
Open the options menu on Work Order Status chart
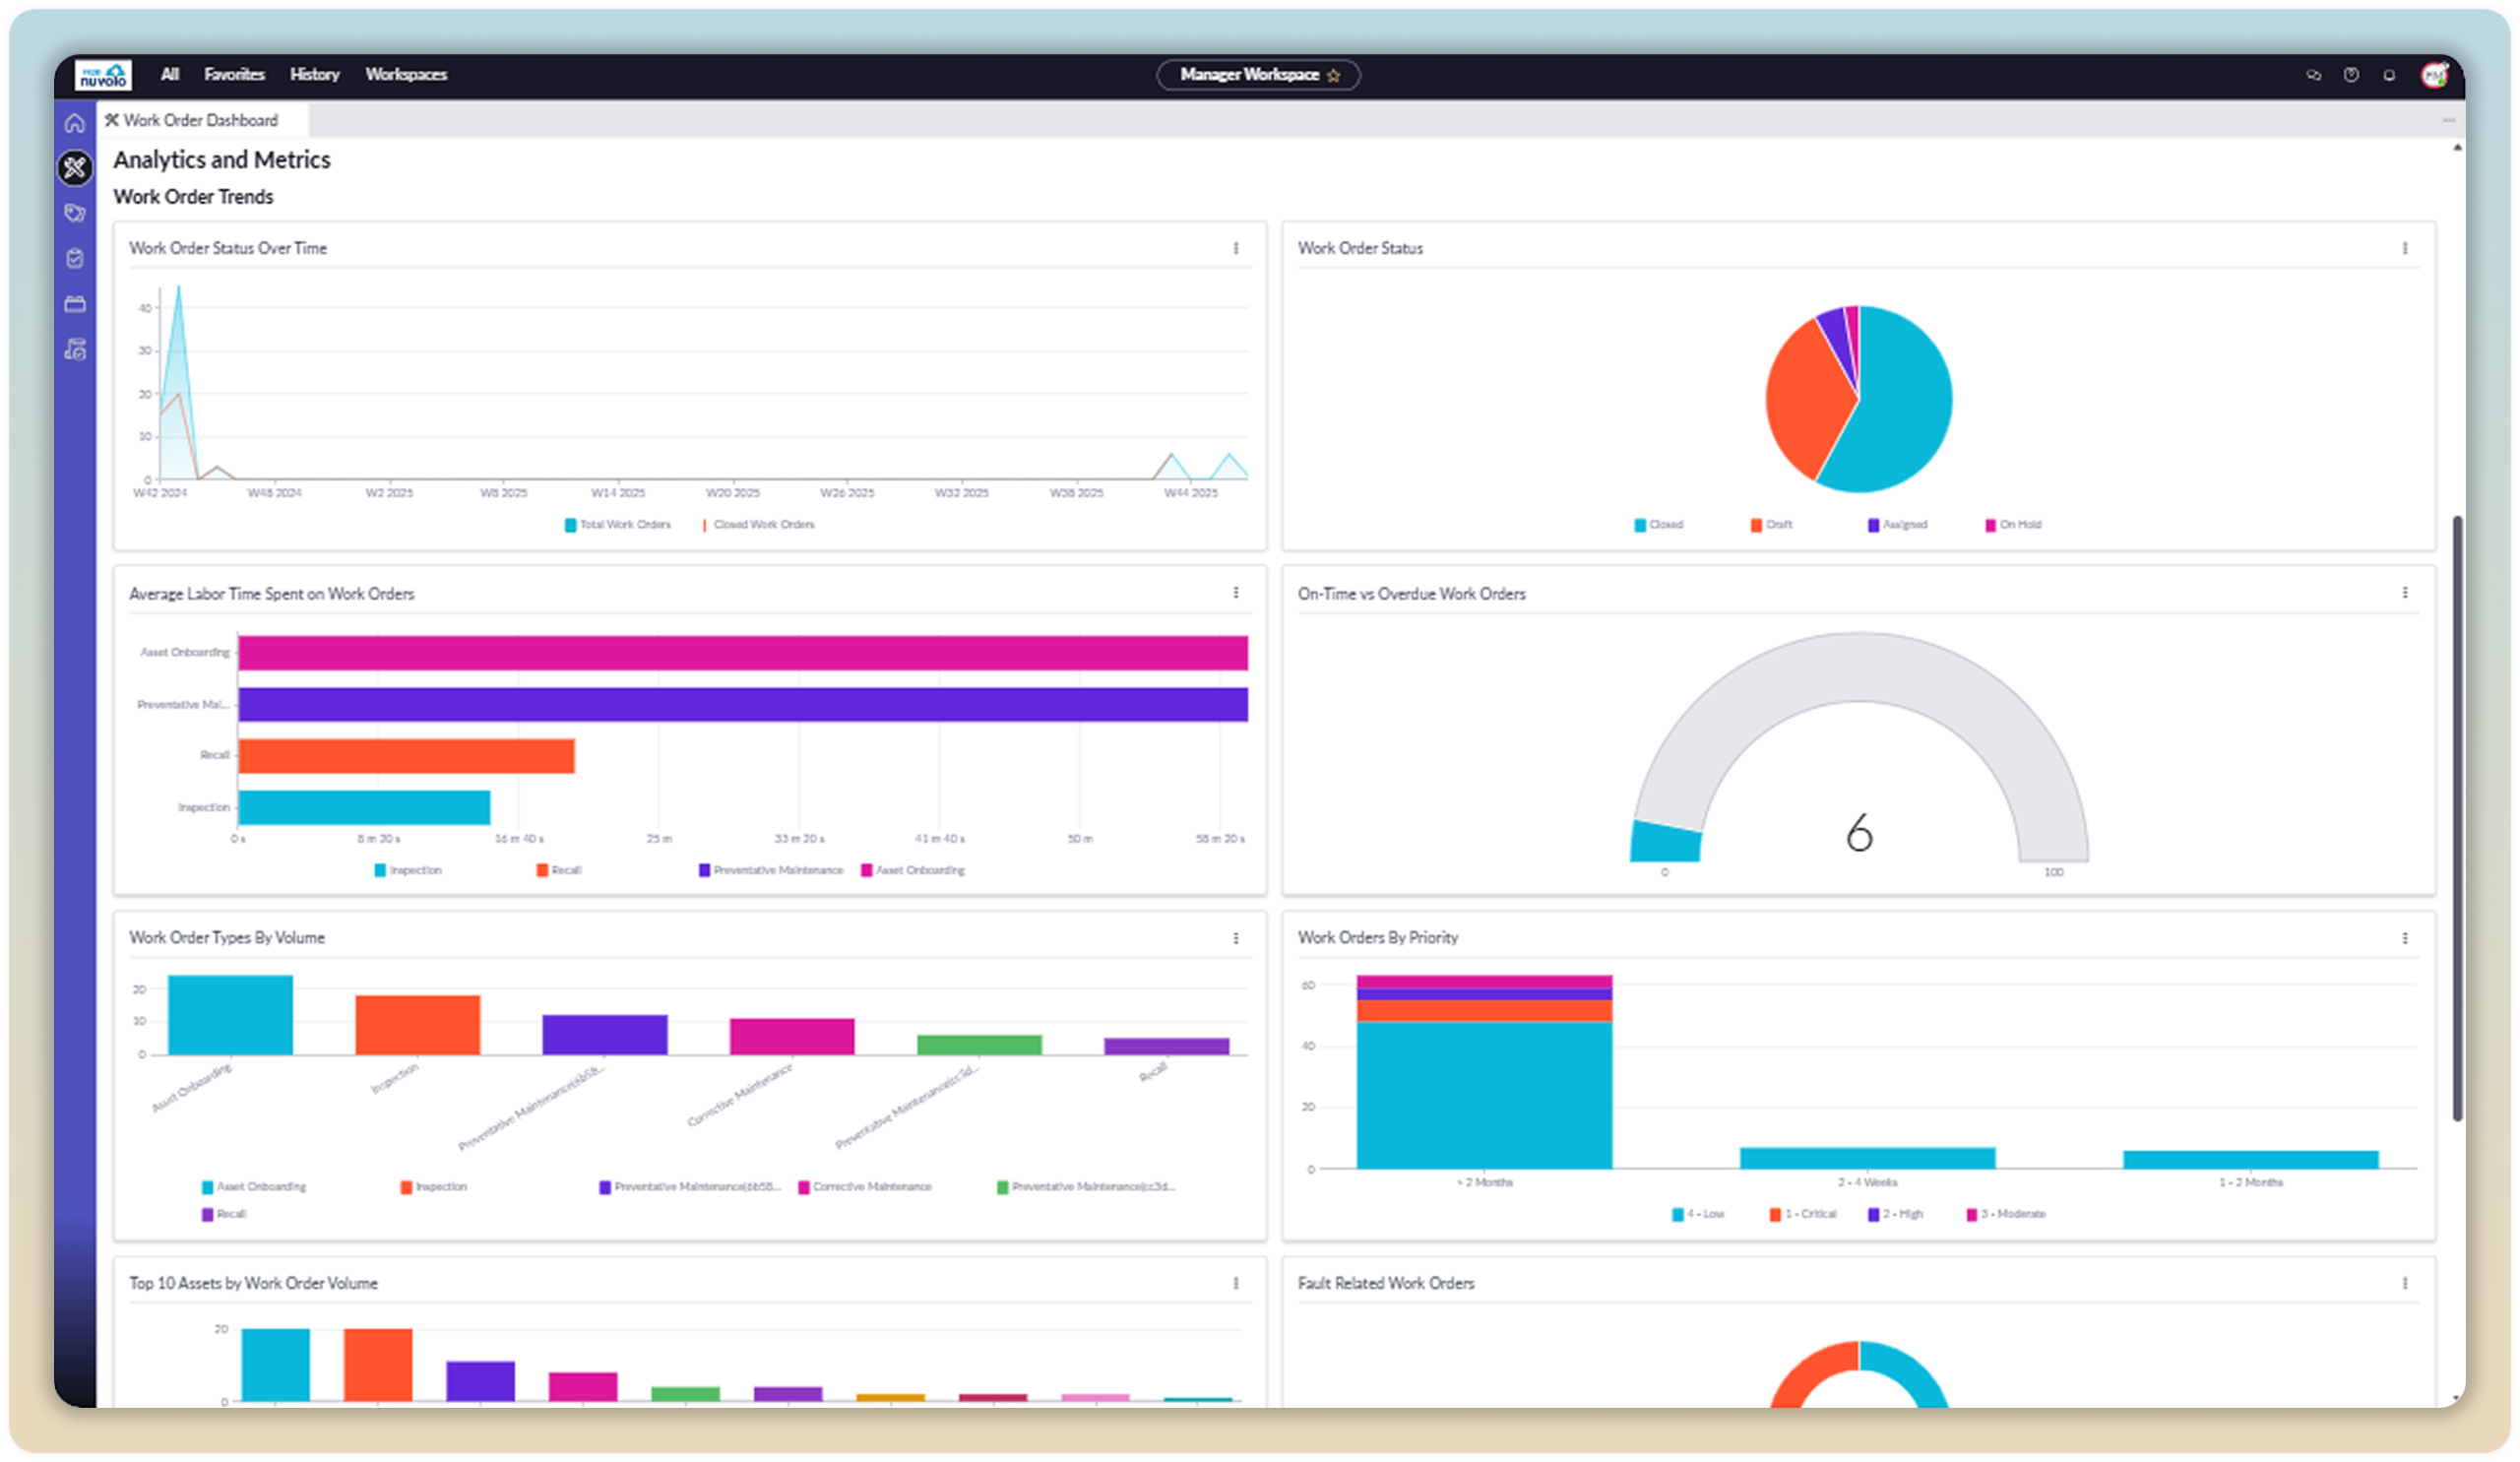(2405, 246)
